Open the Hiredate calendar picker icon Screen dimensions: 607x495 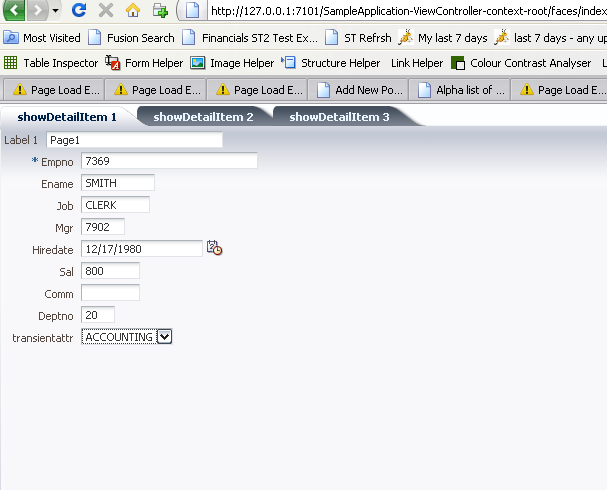pos(214,248)
